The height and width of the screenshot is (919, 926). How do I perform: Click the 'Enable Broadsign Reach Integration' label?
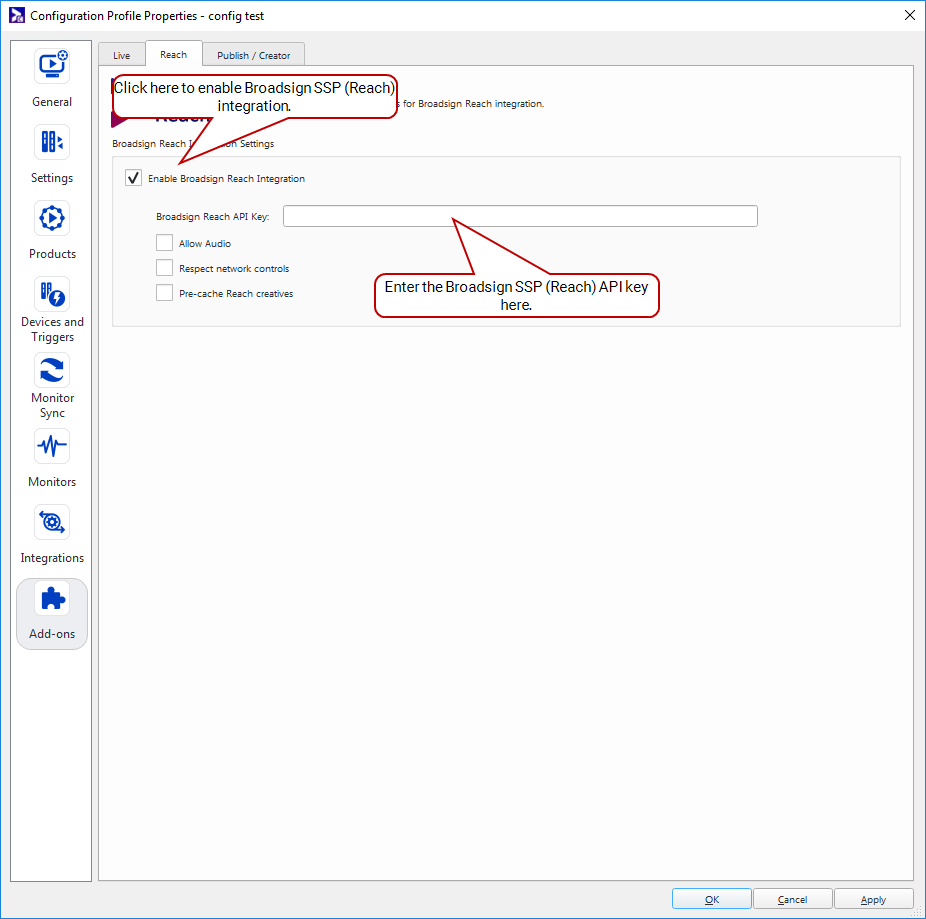tap(226, 178)
